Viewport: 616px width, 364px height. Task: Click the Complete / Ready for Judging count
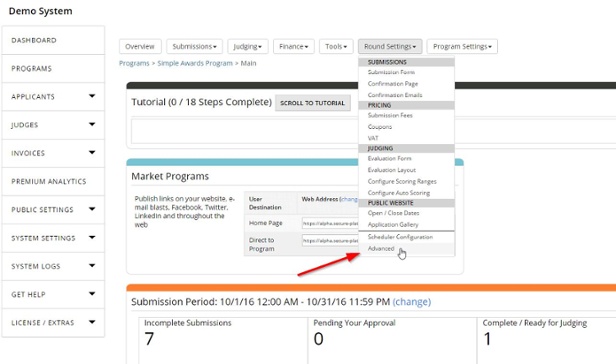(487, 338)
